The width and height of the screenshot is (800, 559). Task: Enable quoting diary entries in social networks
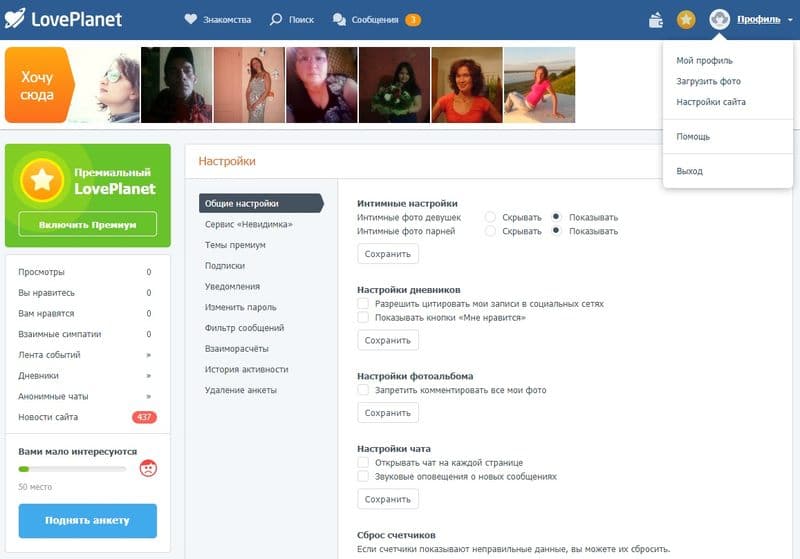coord(364,303)
